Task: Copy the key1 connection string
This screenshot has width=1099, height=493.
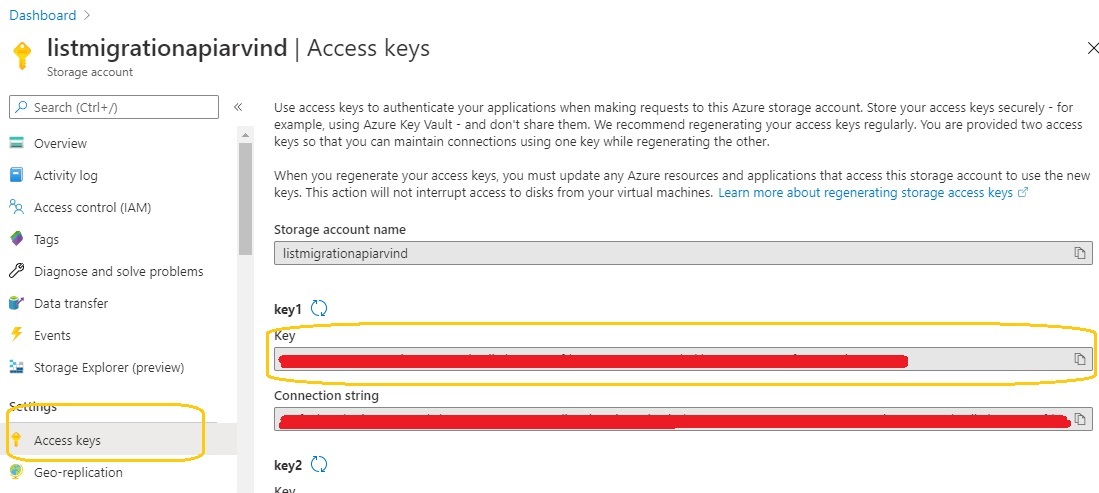Action: click(x=1079, y=419)
